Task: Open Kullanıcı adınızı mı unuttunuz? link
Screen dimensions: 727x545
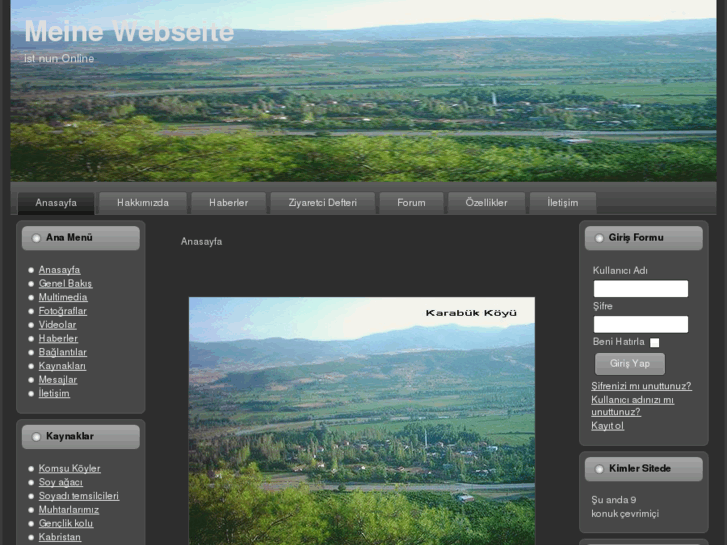Action: (632, 406)
